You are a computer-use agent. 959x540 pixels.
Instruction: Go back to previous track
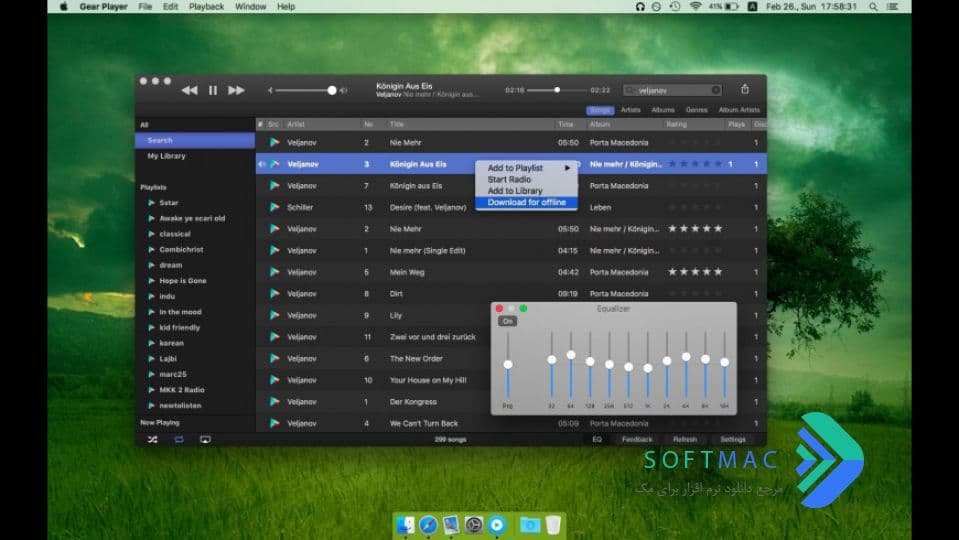[x=189, y=91]
